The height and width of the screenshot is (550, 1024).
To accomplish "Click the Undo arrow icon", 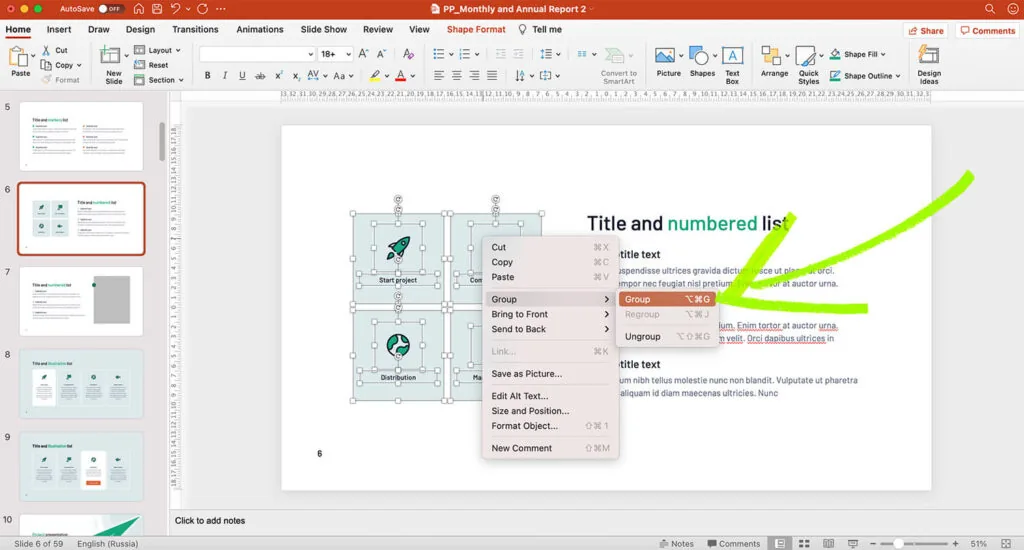I will click(x=175, y=9).
